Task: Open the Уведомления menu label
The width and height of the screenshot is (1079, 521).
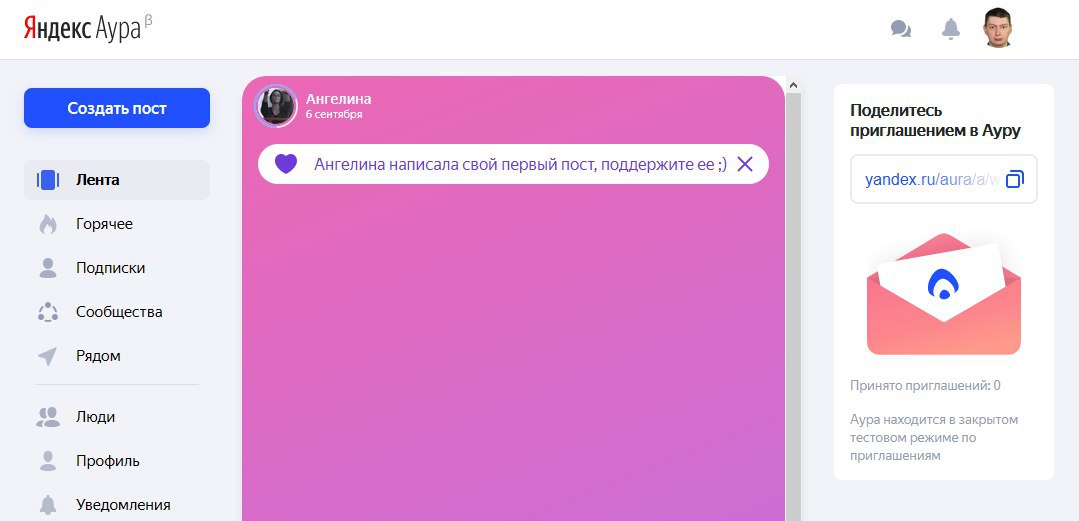Action: click(x=123, y=505)
